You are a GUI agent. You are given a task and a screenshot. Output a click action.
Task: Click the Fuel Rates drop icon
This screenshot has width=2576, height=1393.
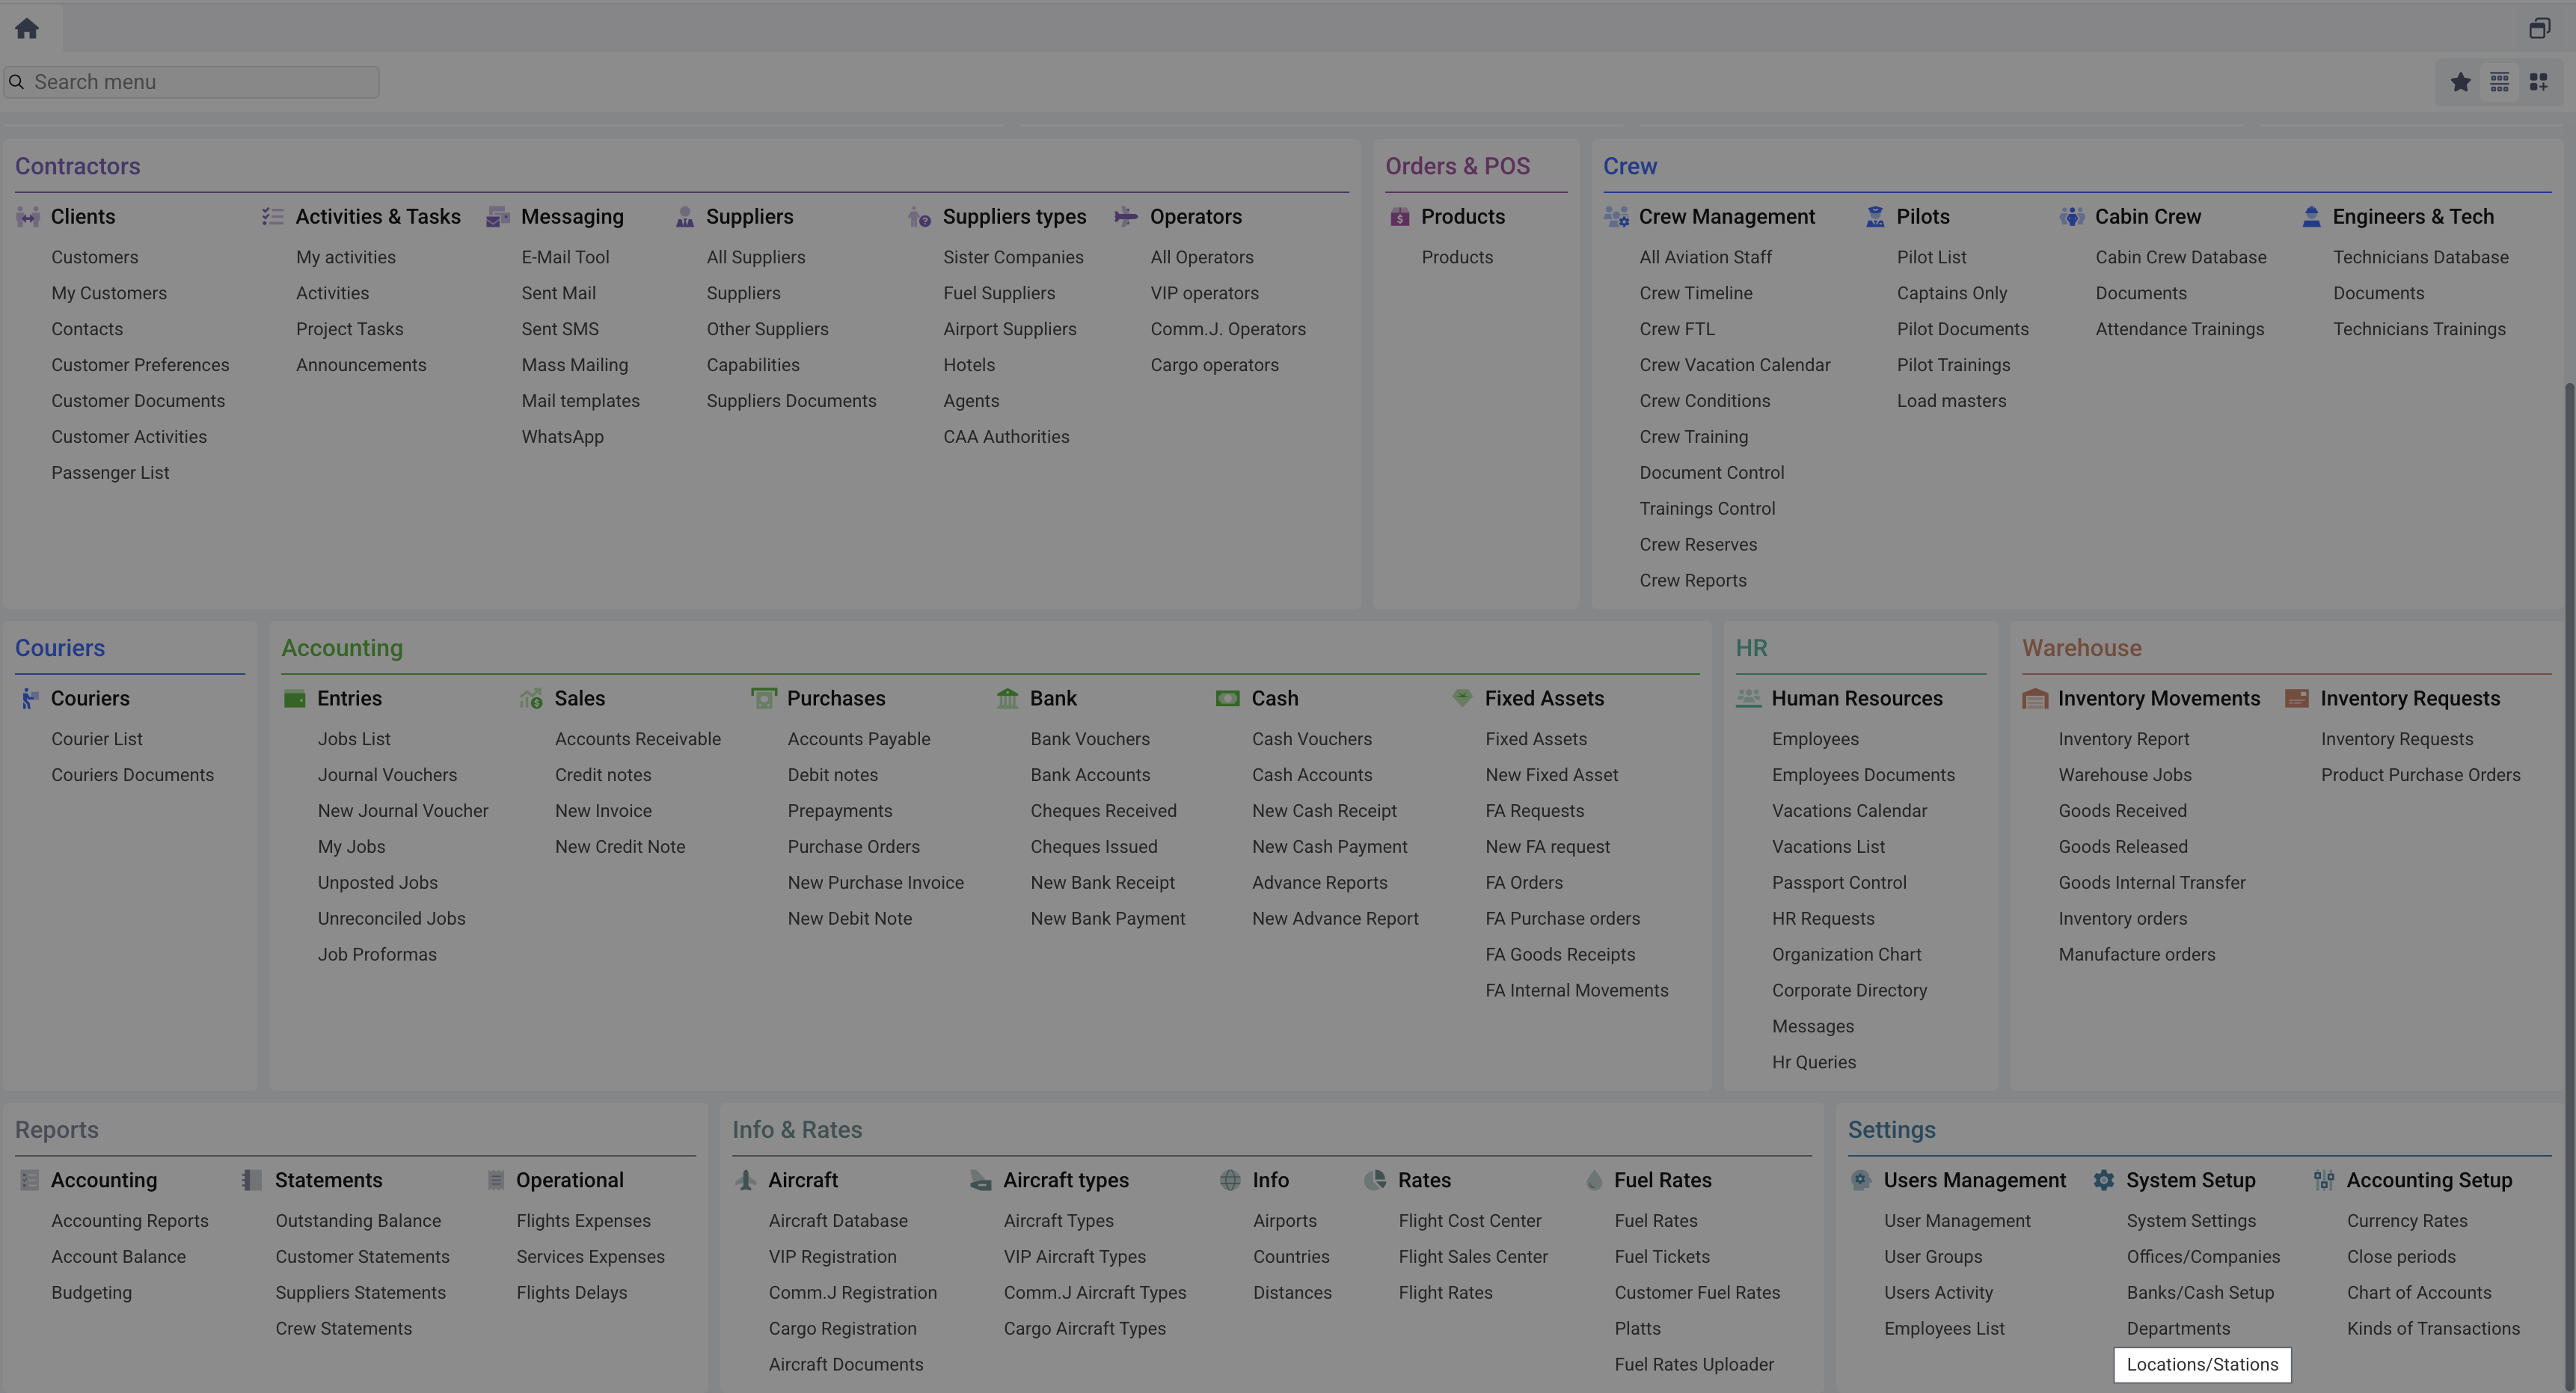tap(1594, 1181)
